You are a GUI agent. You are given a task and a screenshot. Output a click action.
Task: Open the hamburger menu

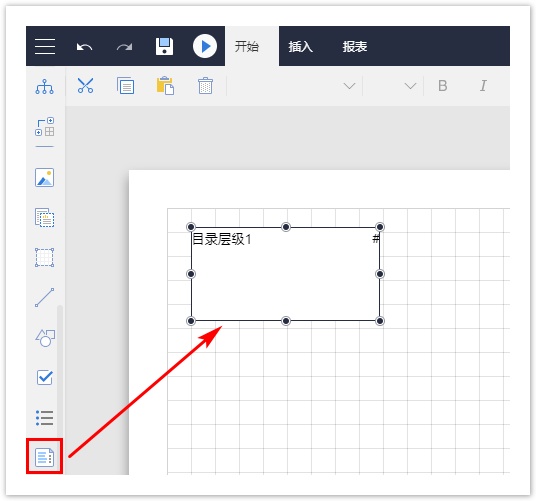45,46
